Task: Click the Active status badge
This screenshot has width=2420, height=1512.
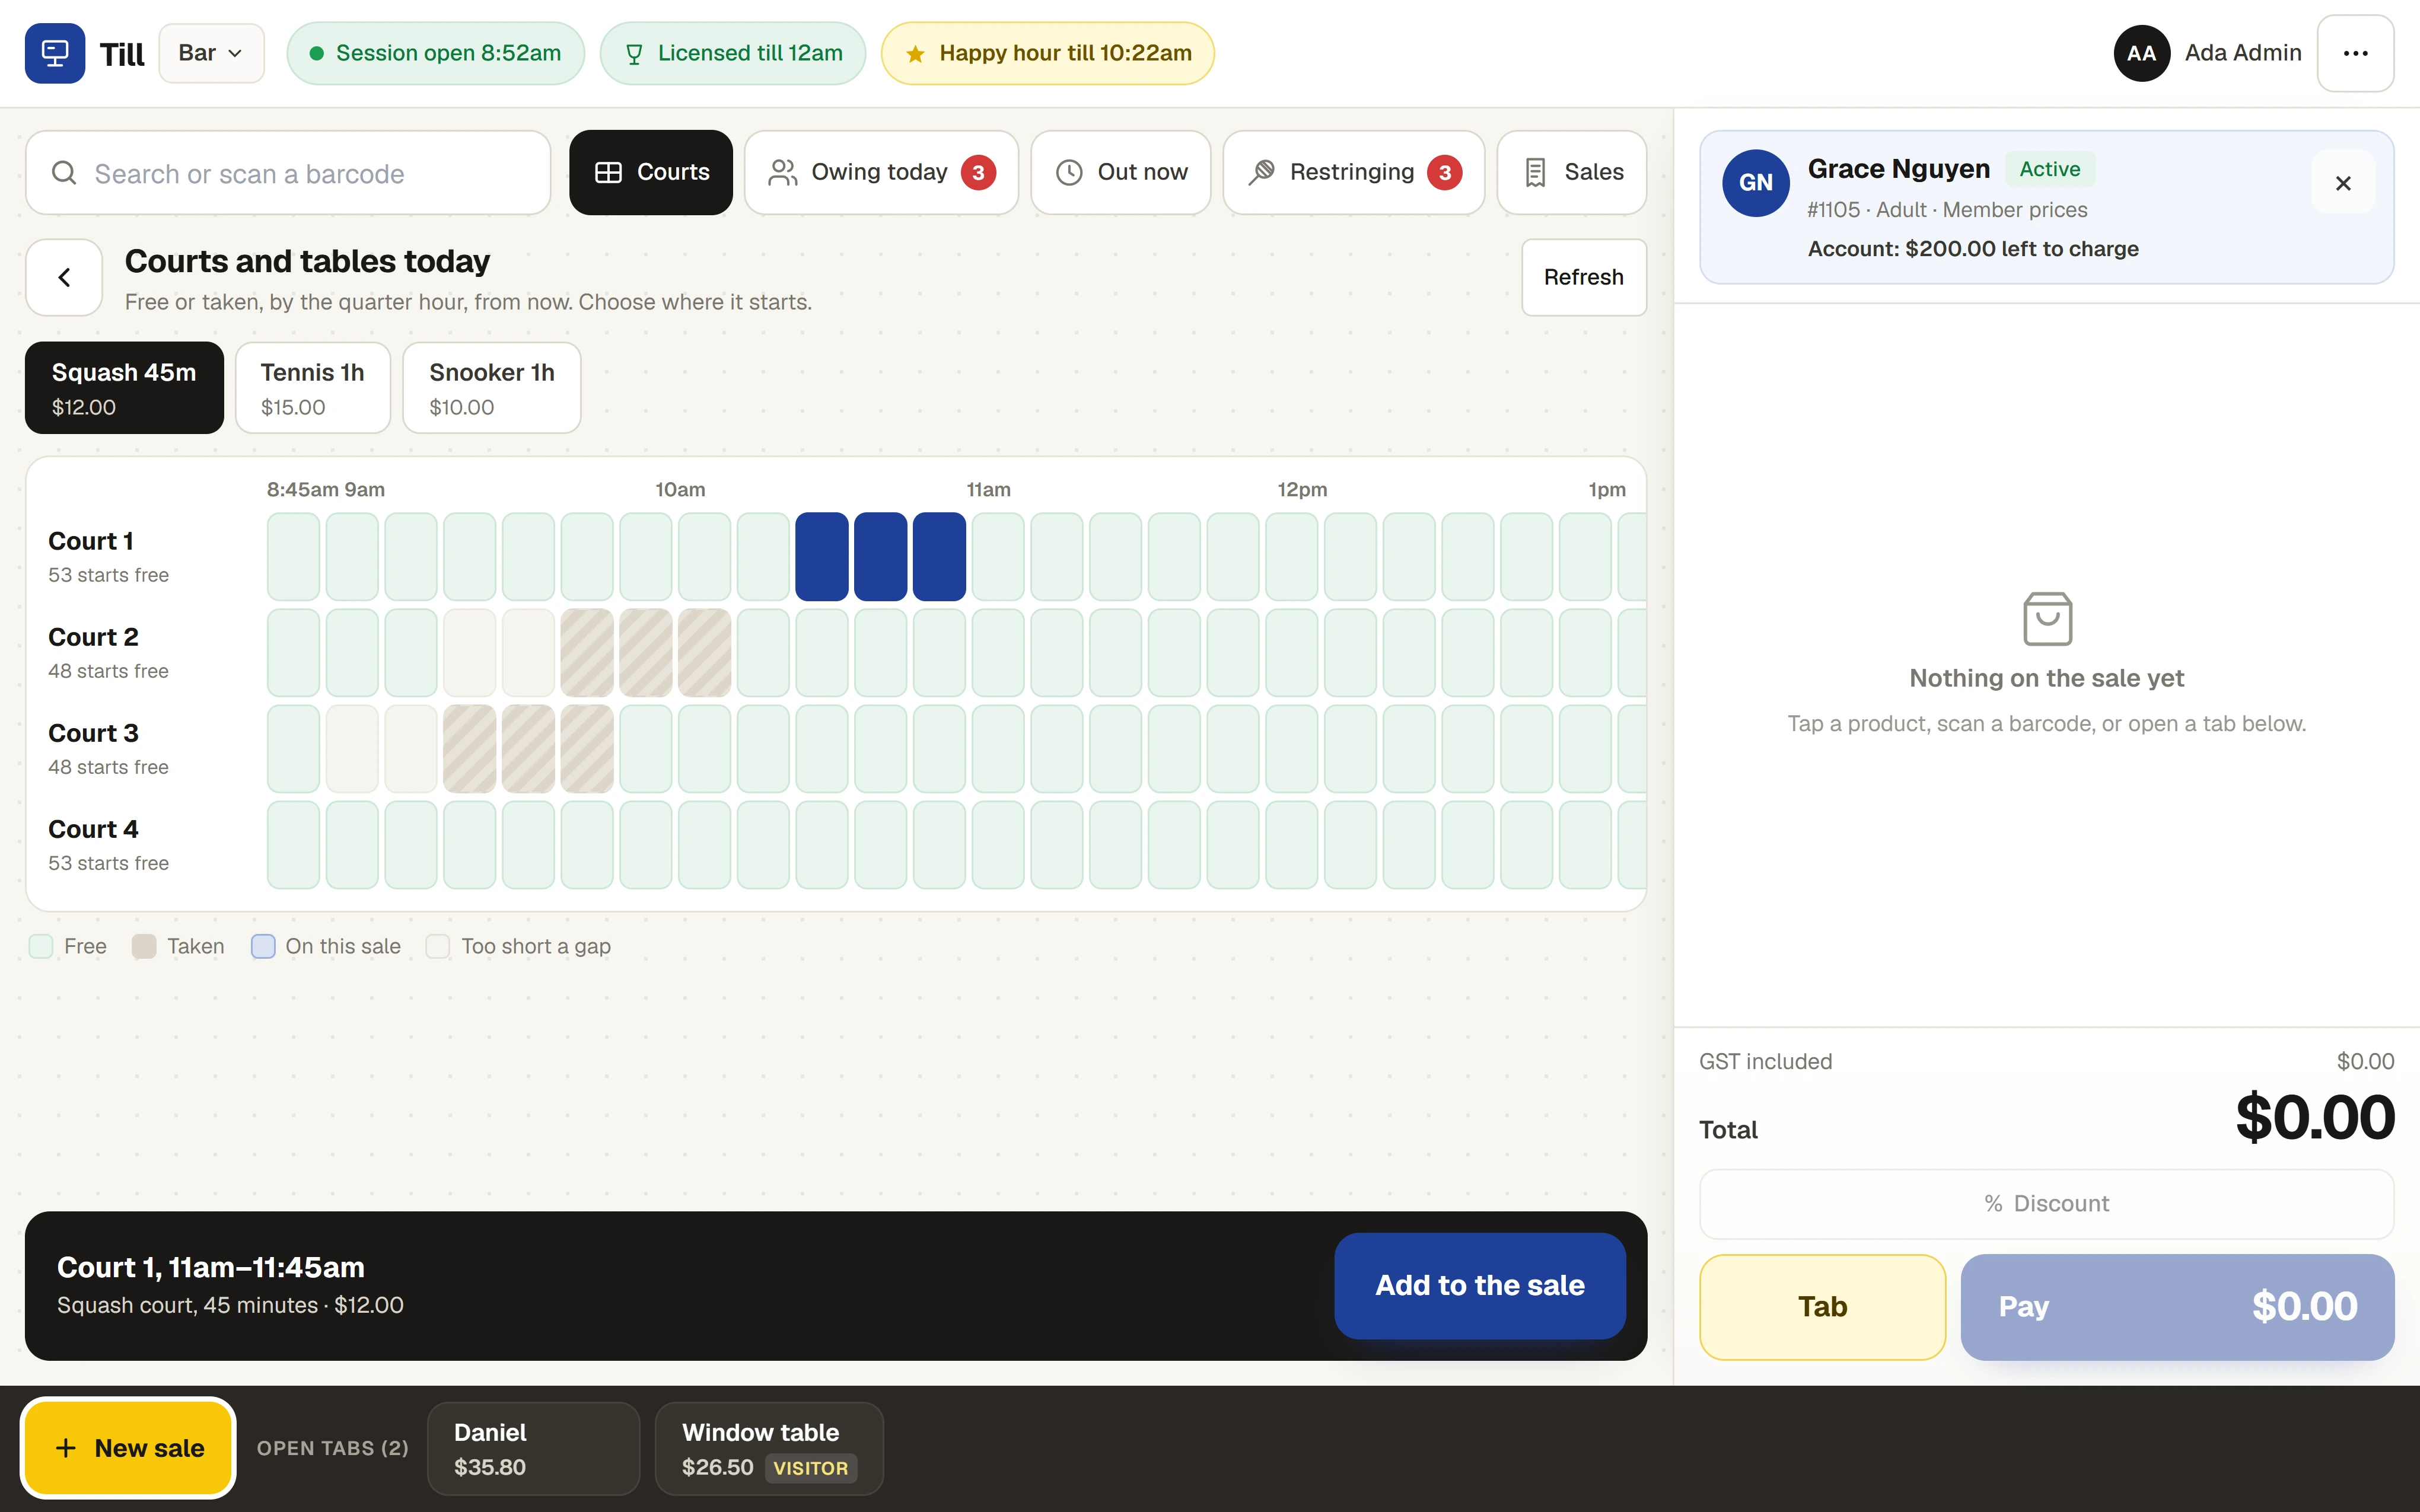Action: click(x=2050, y=169)
